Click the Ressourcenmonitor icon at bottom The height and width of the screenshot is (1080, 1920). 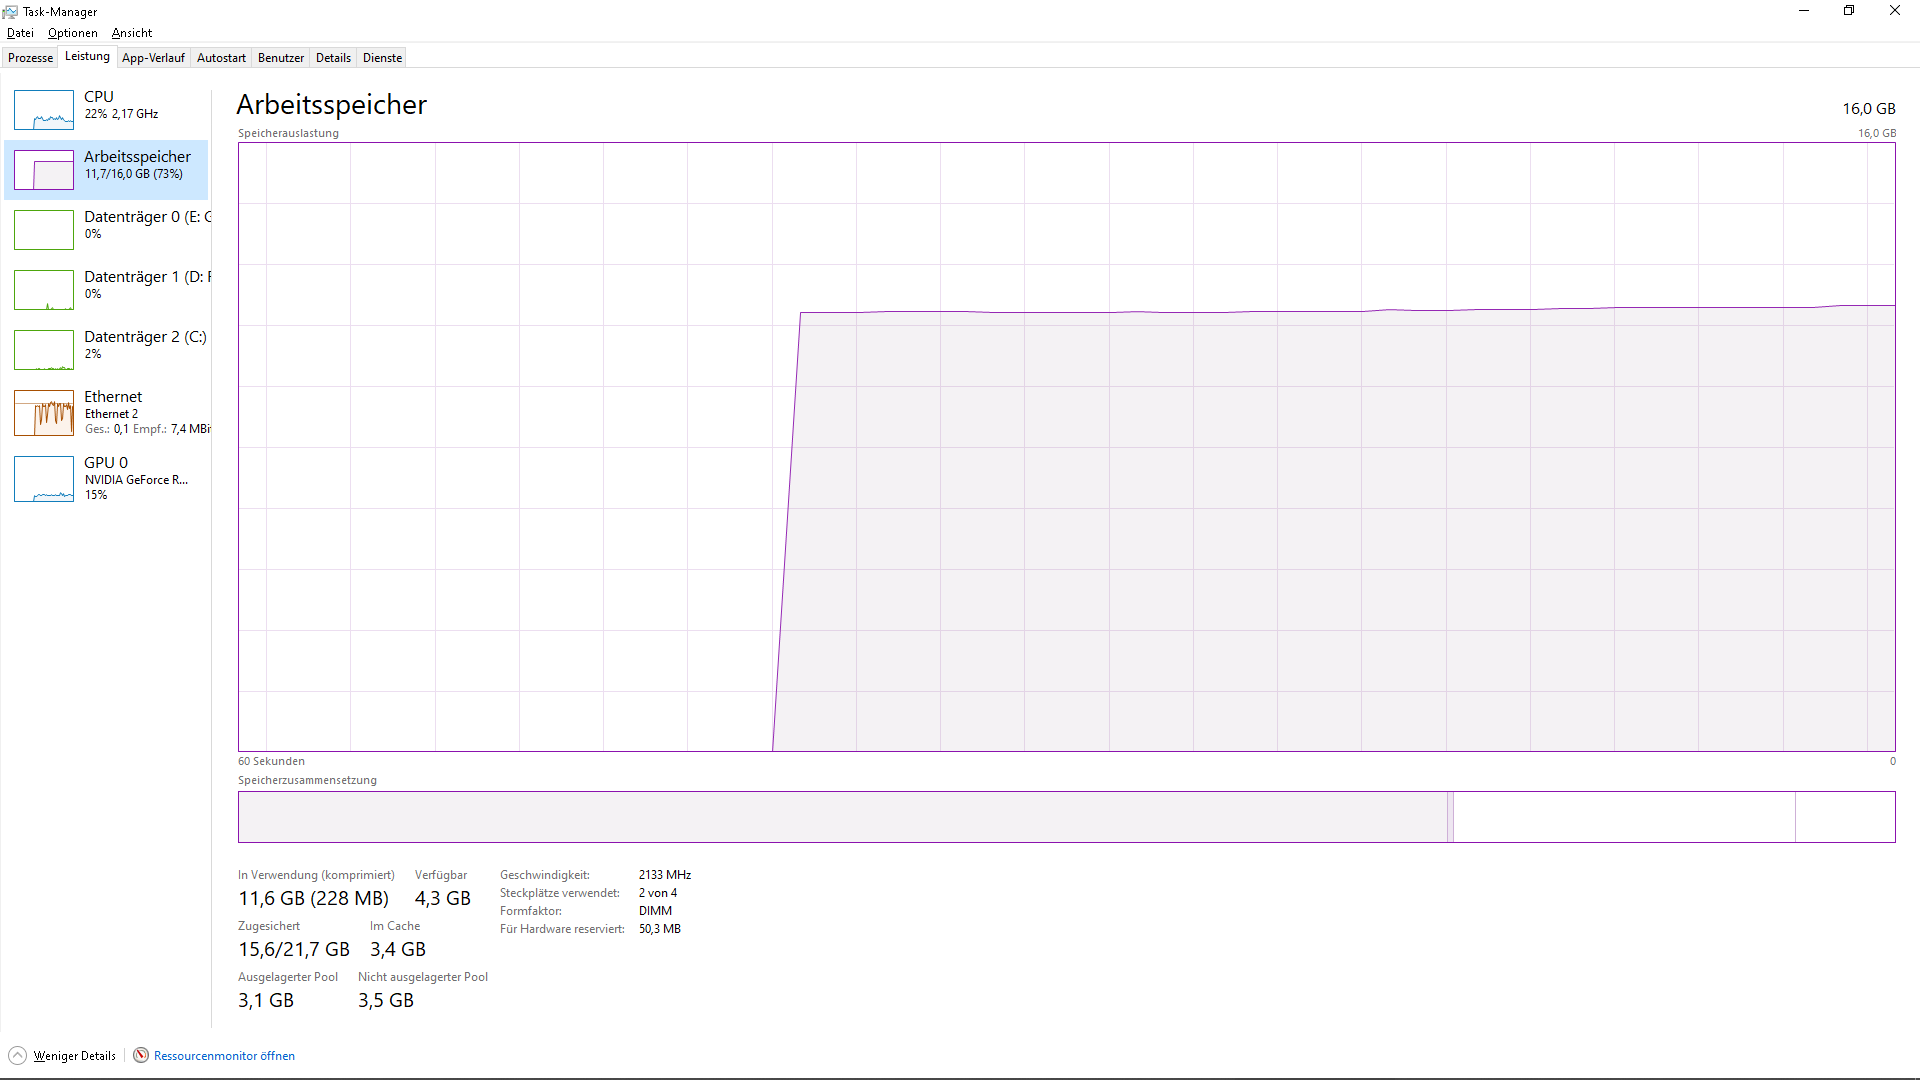click(141, 1055)
